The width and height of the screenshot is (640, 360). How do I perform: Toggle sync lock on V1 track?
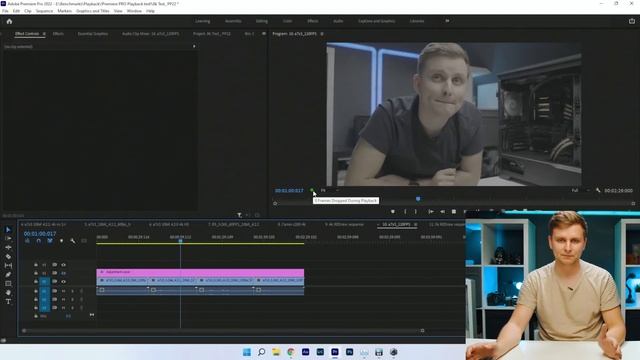click(54, 281)
